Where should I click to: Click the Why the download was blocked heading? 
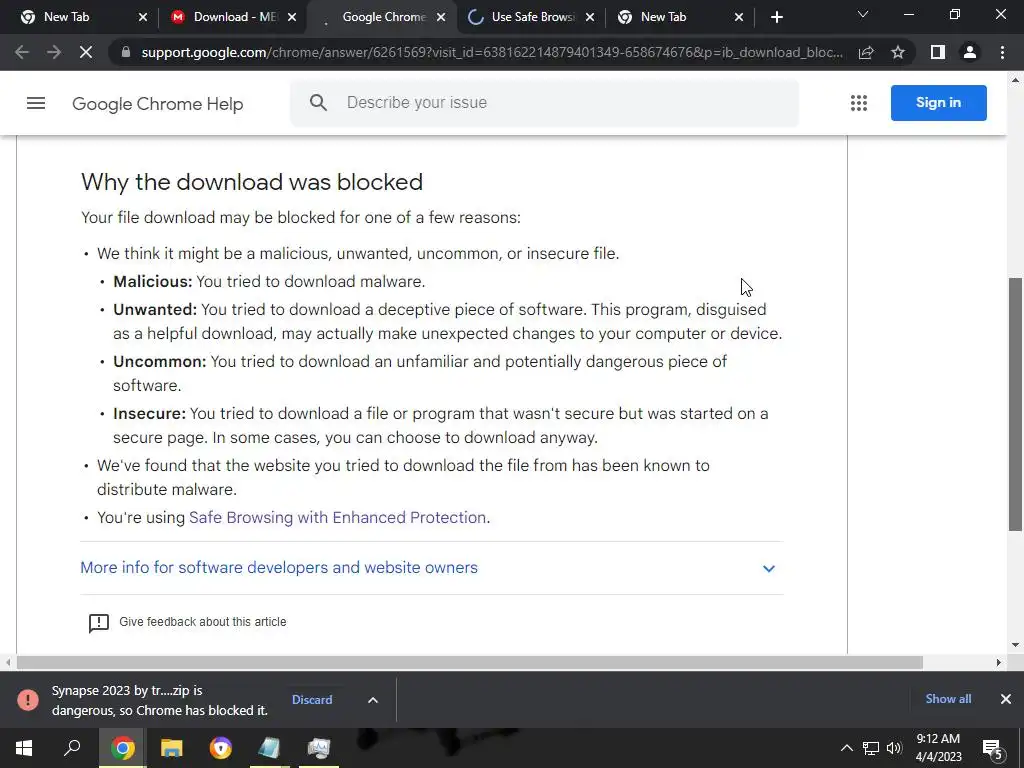click(x=252, y=182)
